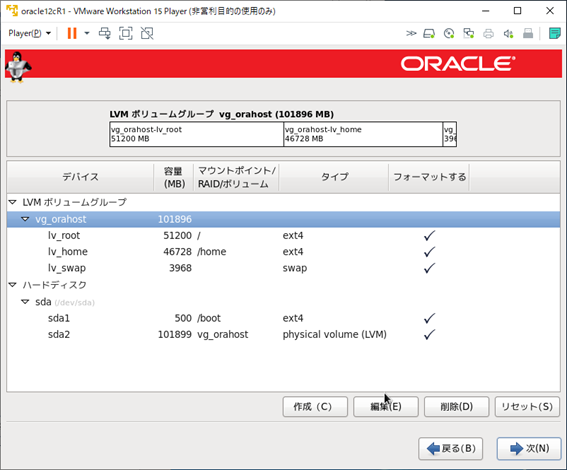Click the 作成 (C) create button
Viewport: 567px width, 470px height.
pos(315,407)
